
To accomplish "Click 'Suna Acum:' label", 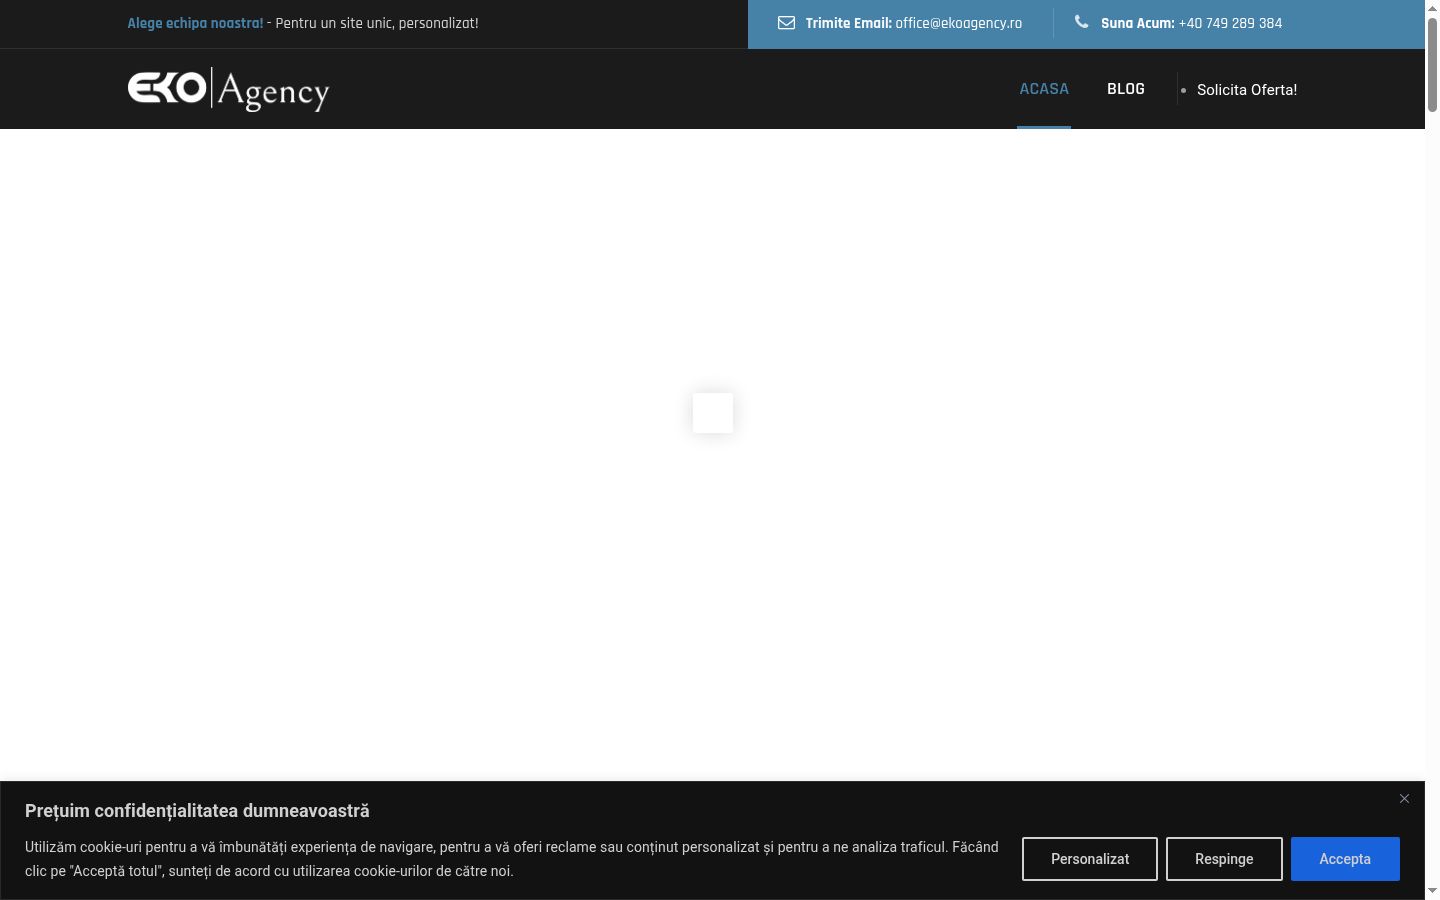I will (x=1138, y=23).
